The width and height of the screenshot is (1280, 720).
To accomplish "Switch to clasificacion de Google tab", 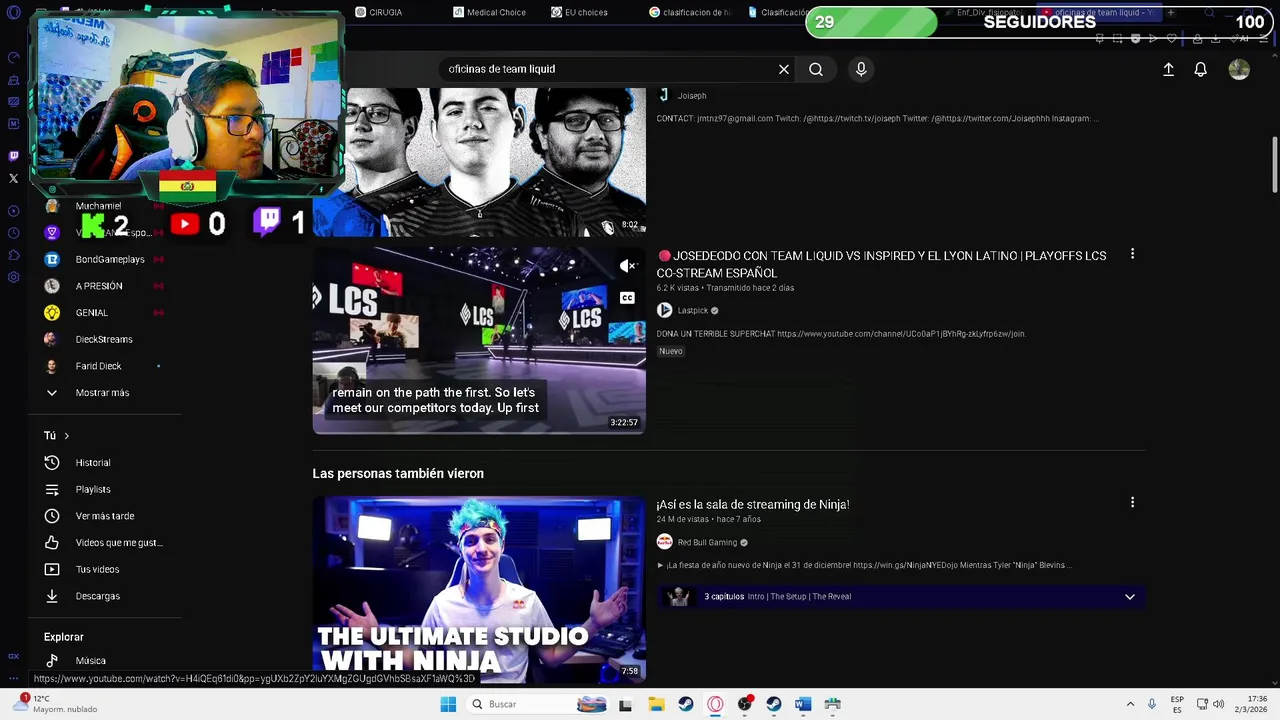I will 690,12.
